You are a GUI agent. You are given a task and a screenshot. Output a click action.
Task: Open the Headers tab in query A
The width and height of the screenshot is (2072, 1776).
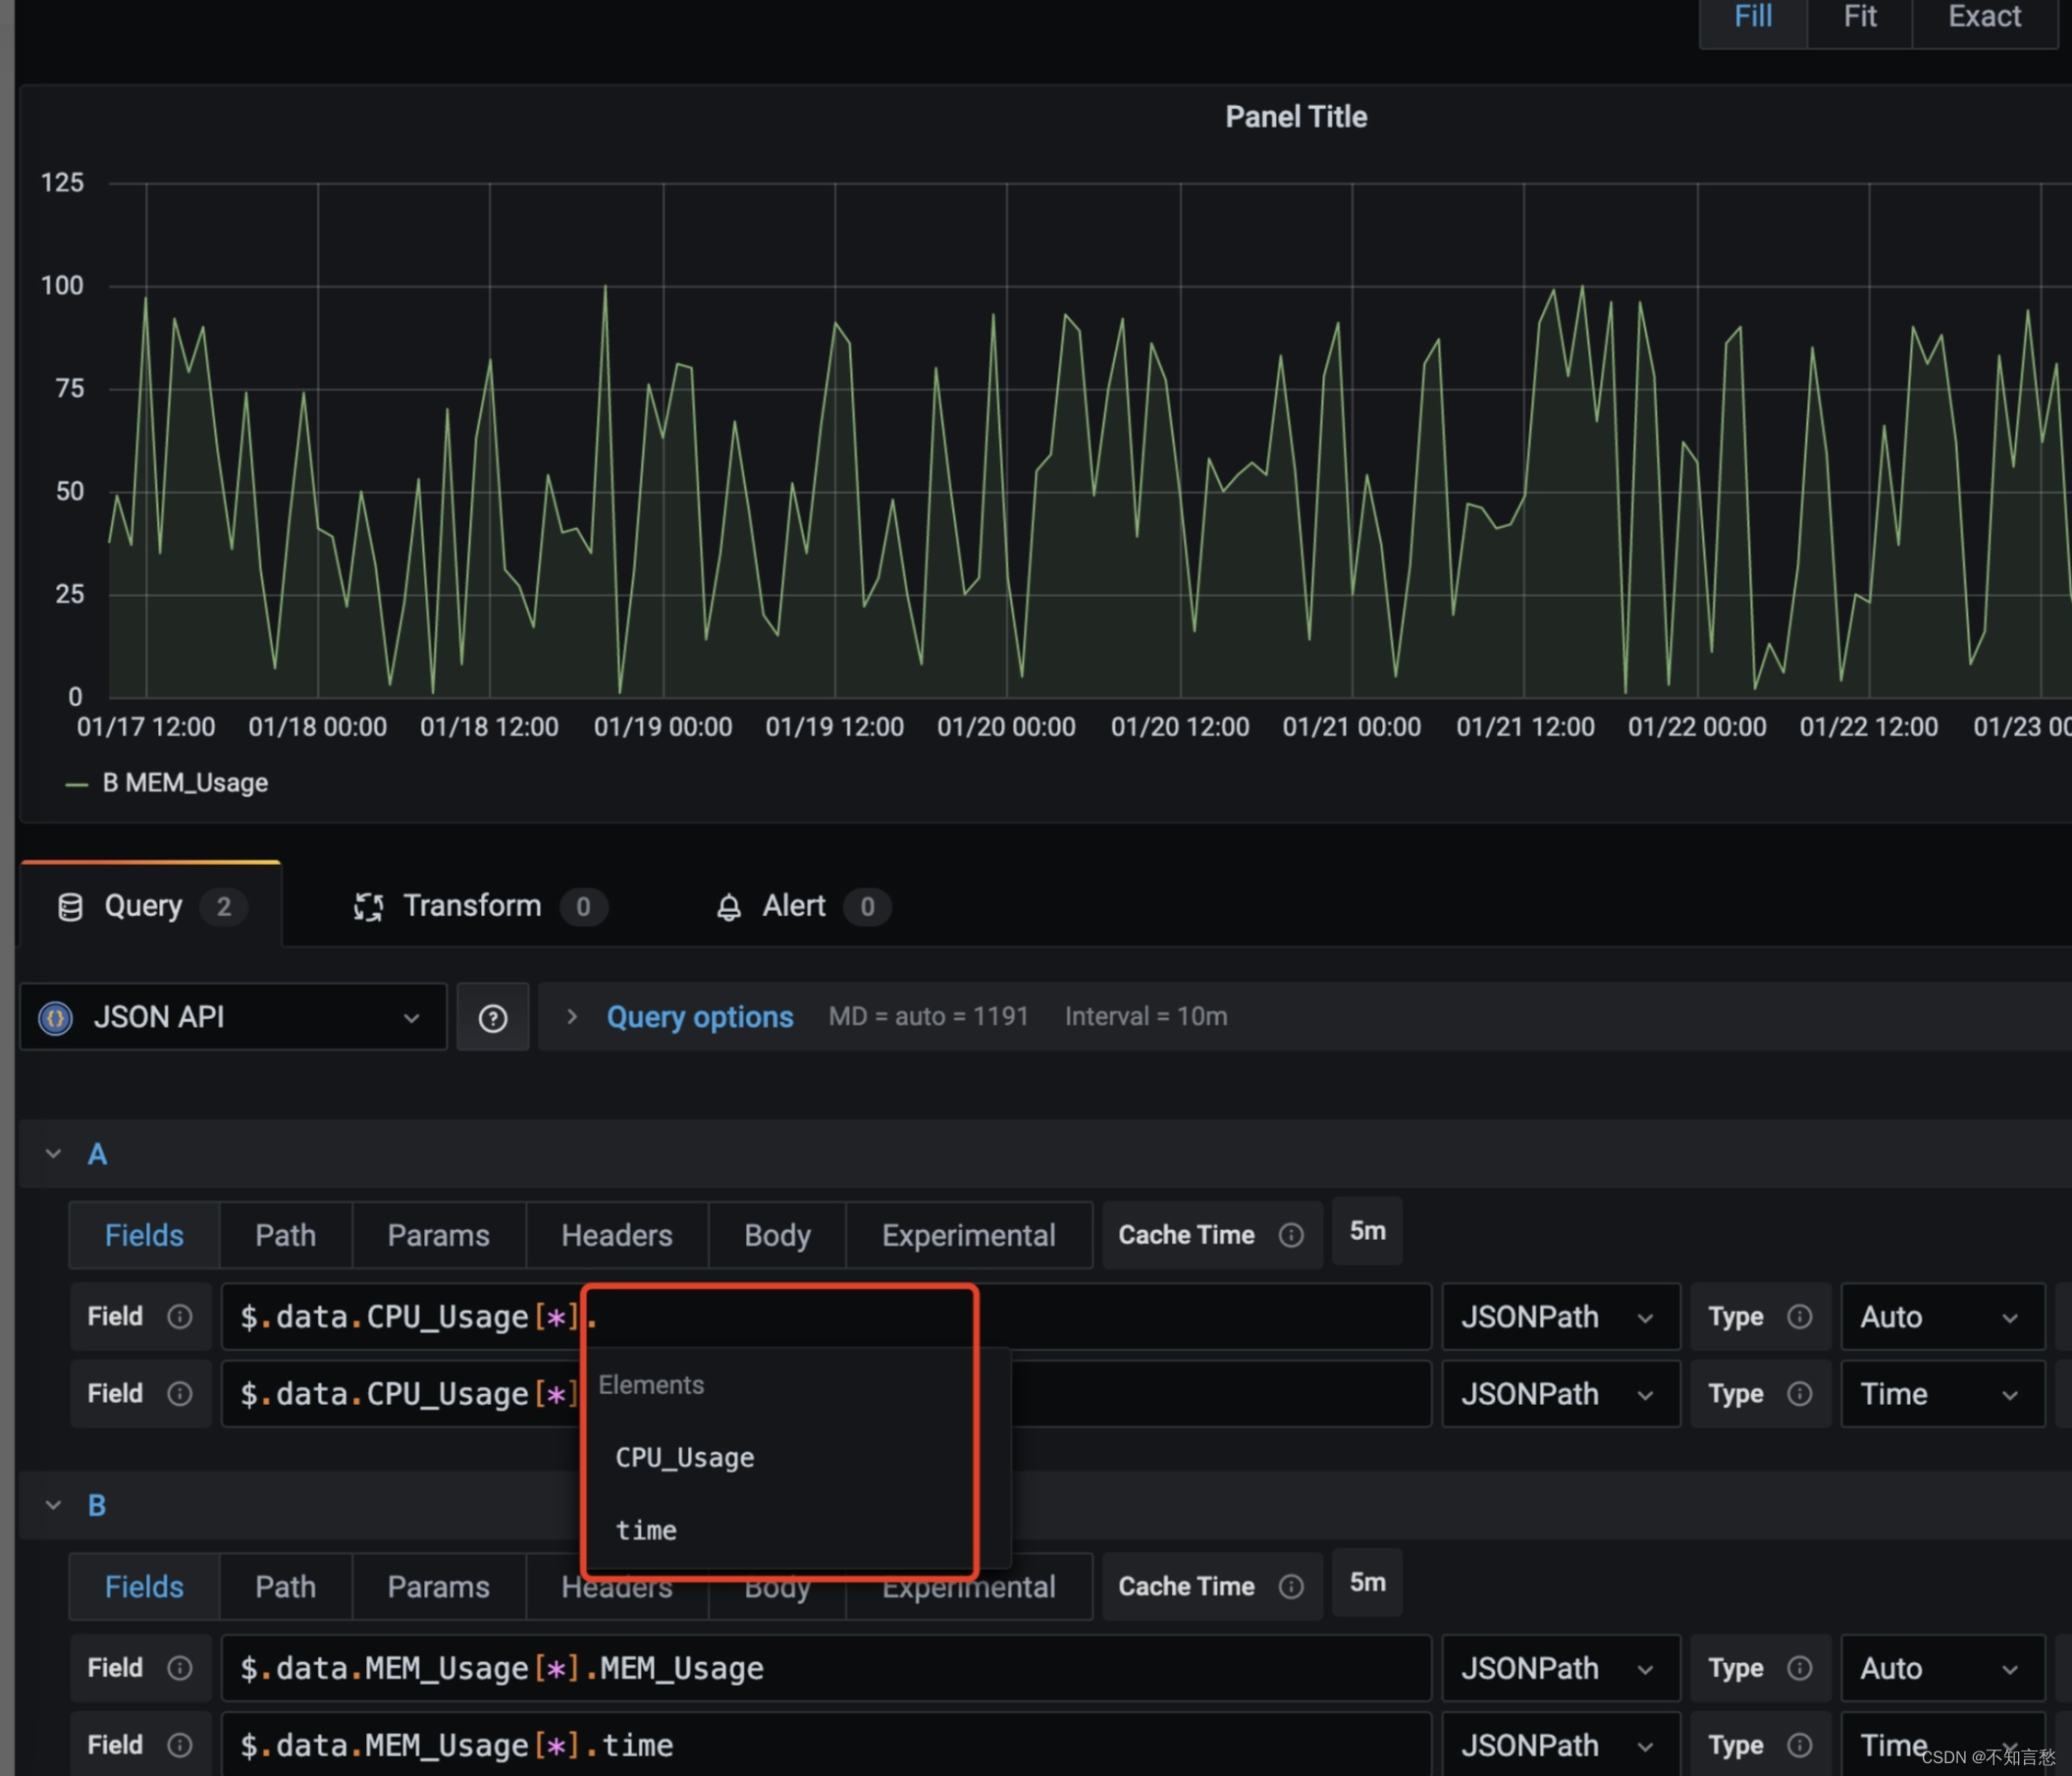click(616, 1234)
